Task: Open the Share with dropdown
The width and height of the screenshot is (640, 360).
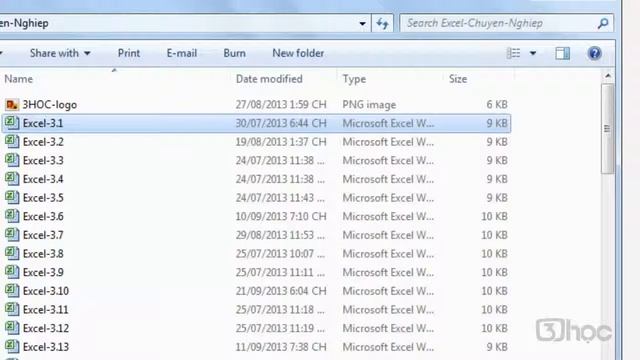Action: tap(60, 53)
